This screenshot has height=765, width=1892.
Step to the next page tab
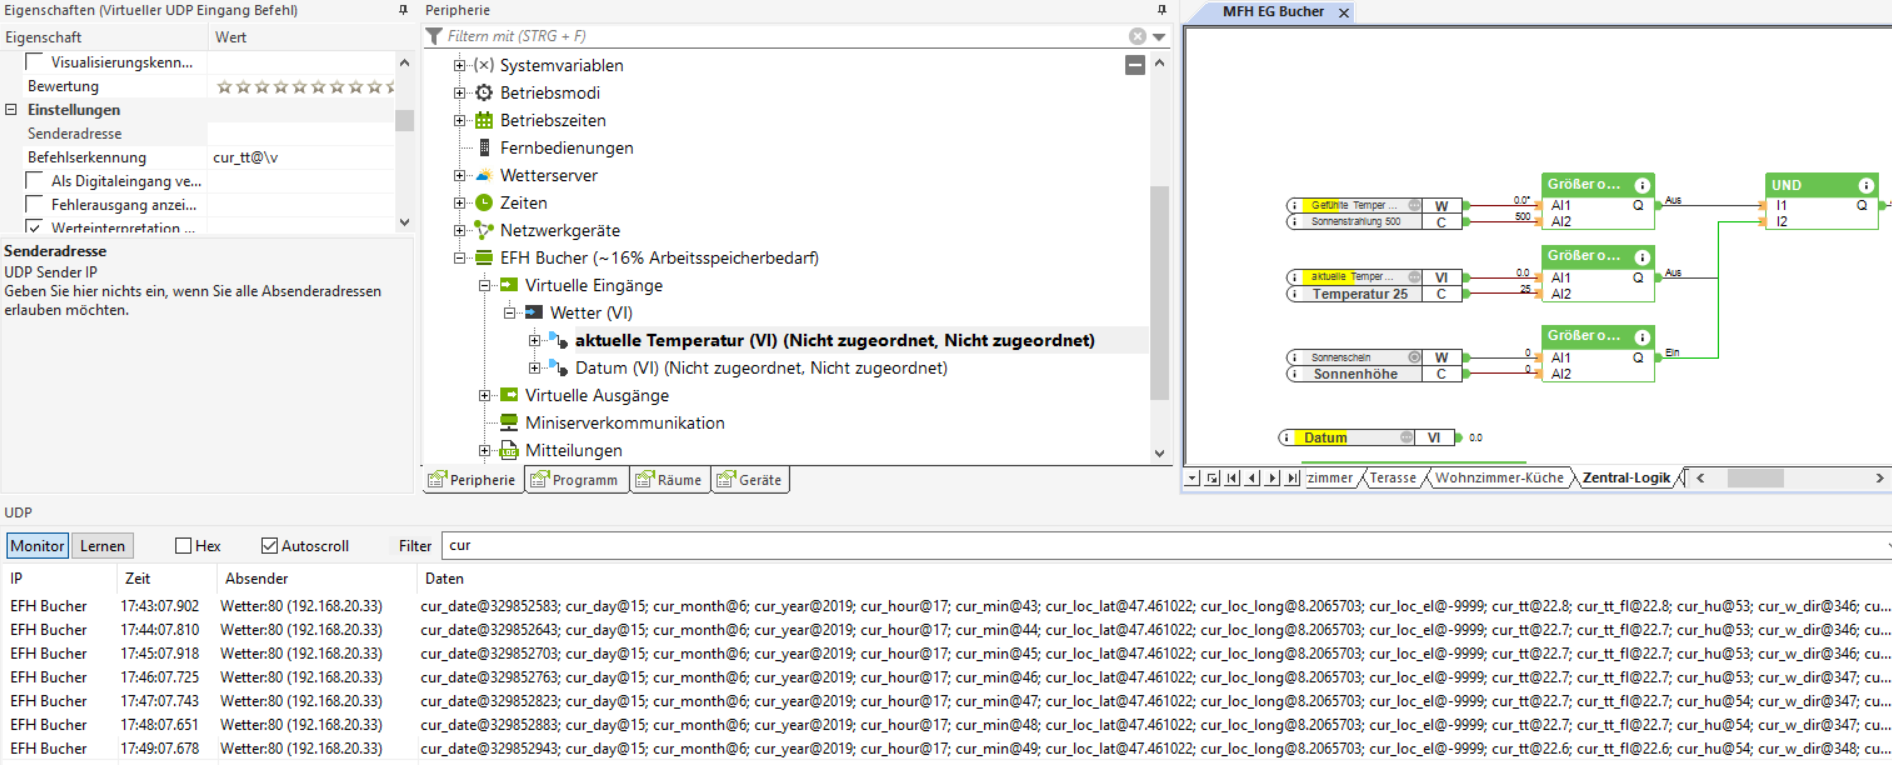[x=1272, y=478]
